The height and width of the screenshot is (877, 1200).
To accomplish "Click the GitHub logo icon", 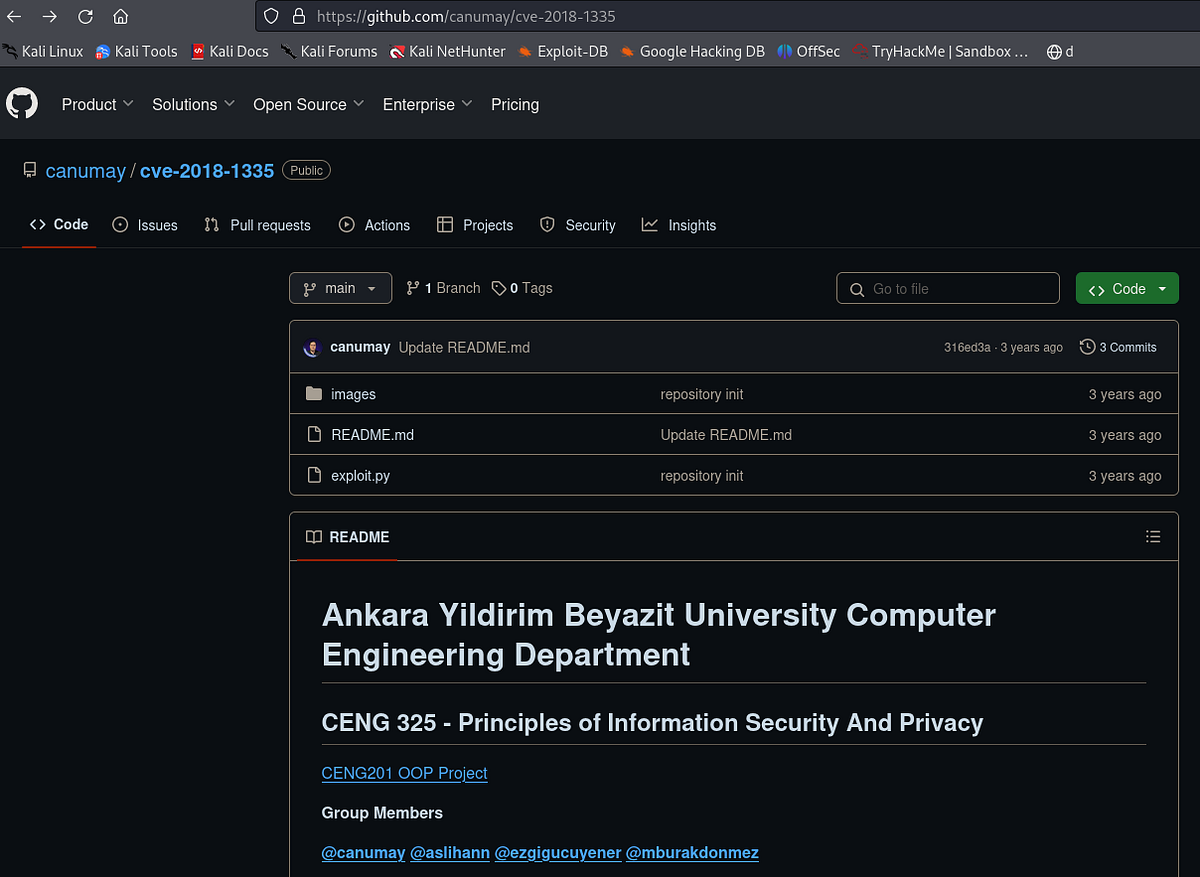I will coord(22,104).
